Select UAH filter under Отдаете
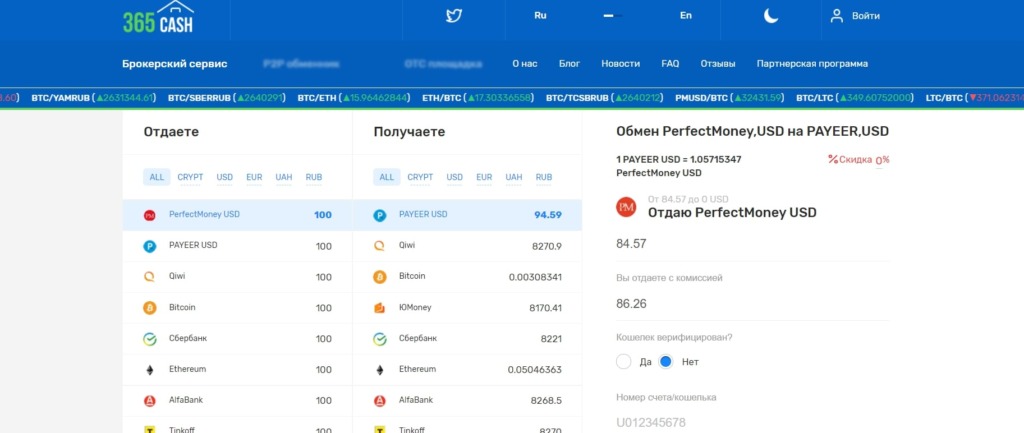 [283, 177]
